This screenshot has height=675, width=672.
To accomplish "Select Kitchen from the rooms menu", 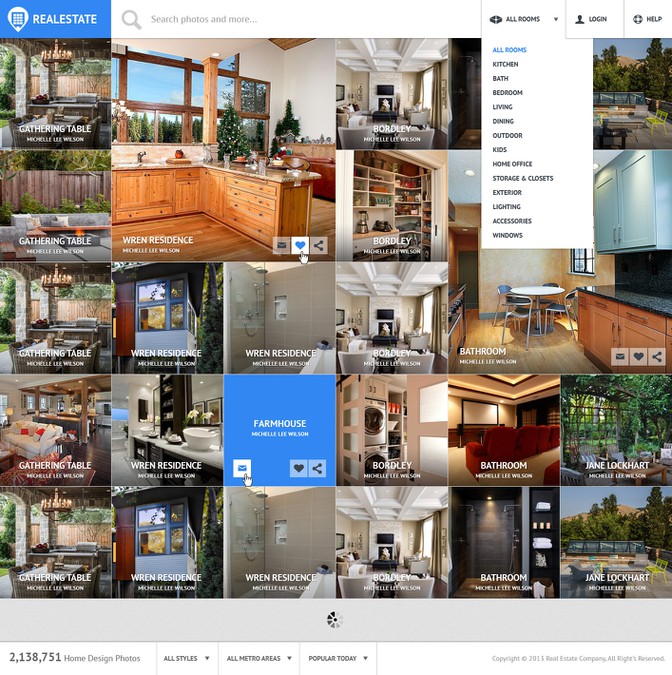I will coord(505,64).
